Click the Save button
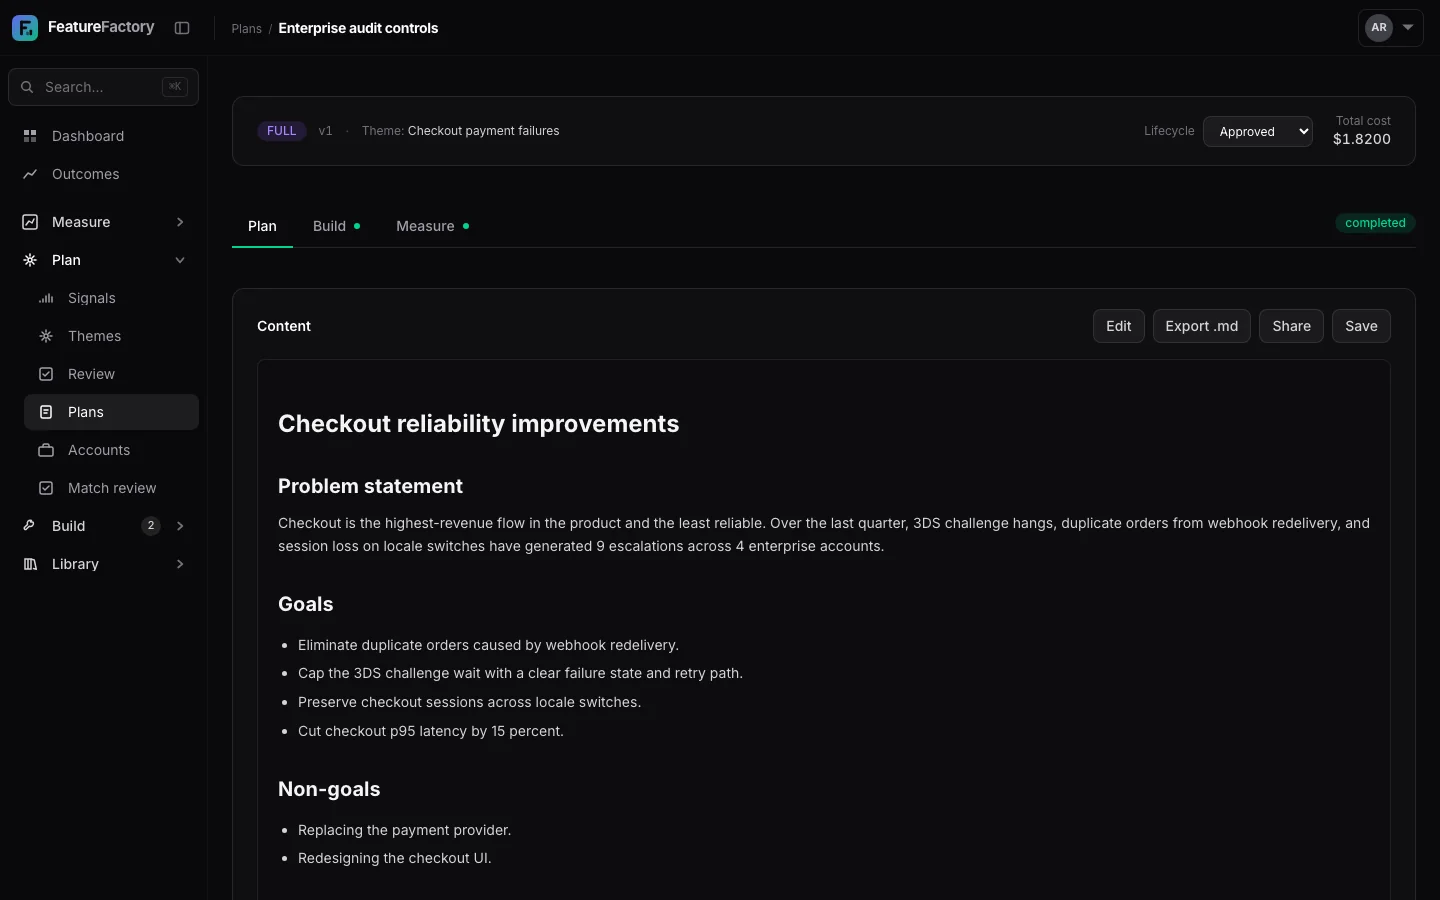1440x900 pixels. (1361, 326)
